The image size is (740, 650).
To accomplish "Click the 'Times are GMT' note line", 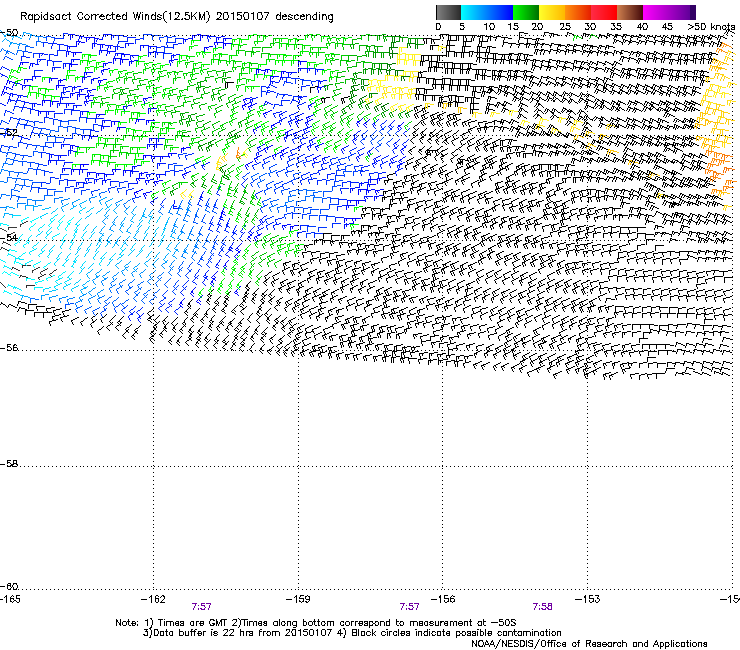I will pyautogui.click(x=316, y=623).
